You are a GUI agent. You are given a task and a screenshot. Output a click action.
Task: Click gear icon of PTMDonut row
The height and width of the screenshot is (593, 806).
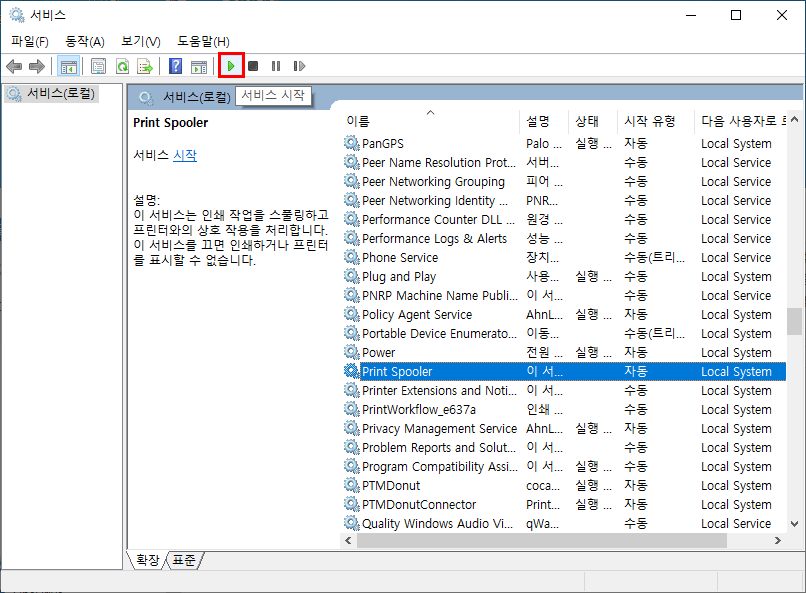pos(352,485)
